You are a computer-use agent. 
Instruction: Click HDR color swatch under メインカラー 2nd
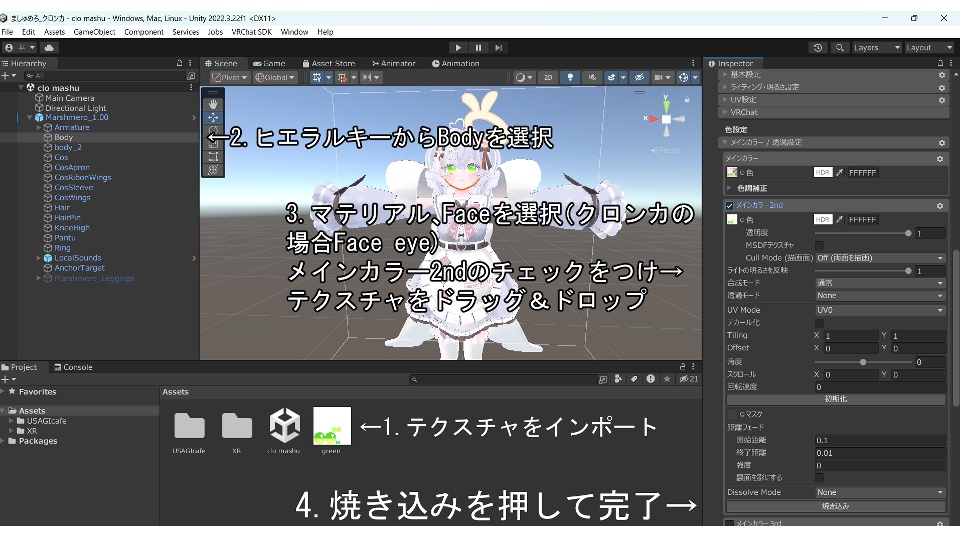click(823, 219)
